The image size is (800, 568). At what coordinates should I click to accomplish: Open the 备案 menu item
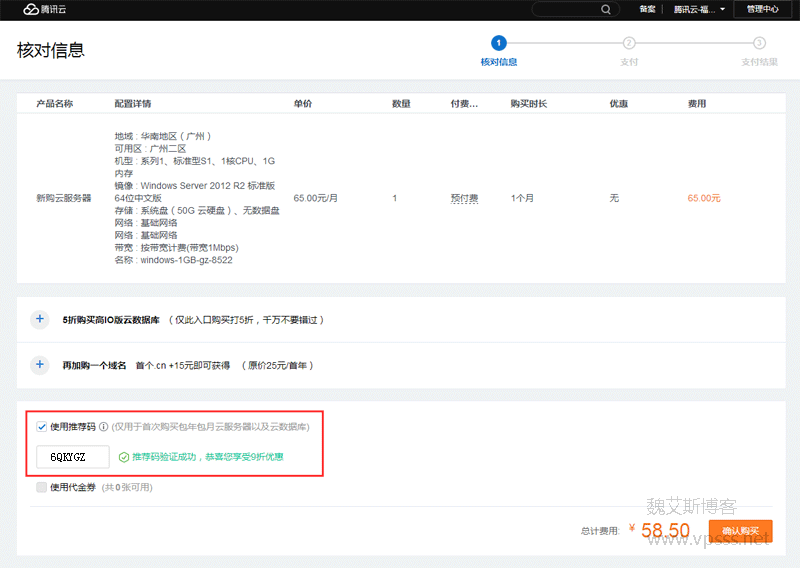pos(648,9)
